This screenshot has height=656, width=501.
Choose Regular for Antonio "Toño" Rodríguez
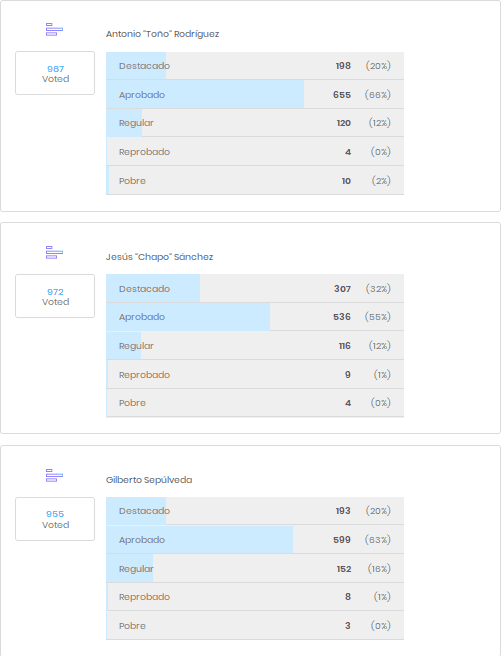tap(255, 123)
